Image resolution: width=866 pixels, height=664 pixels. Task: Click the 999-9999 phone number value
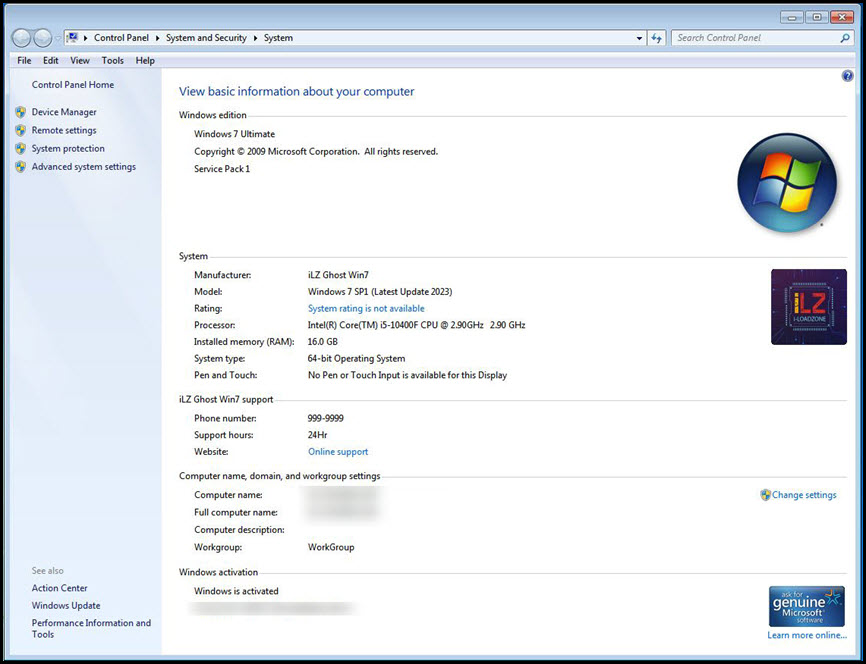coord(325,418)
